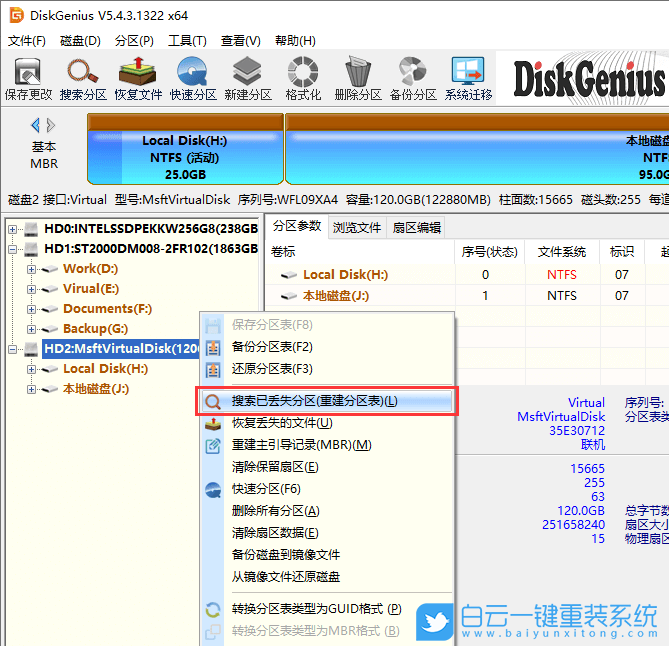
Task: Click the 新建分区 (New Partition) toolbar icon
Action: [248, 78]
